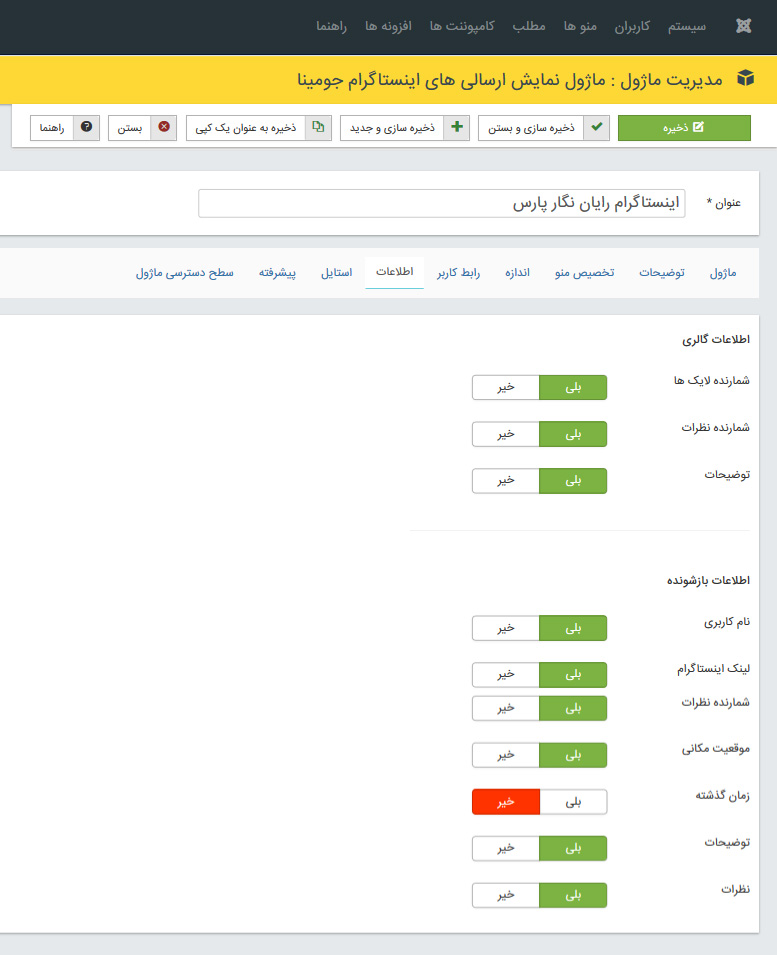Viewport: 777px width, 955px height.
Task: Set شمارنده لایک ها to خیر
Action: pyautogui.click(x=506, y=387)
